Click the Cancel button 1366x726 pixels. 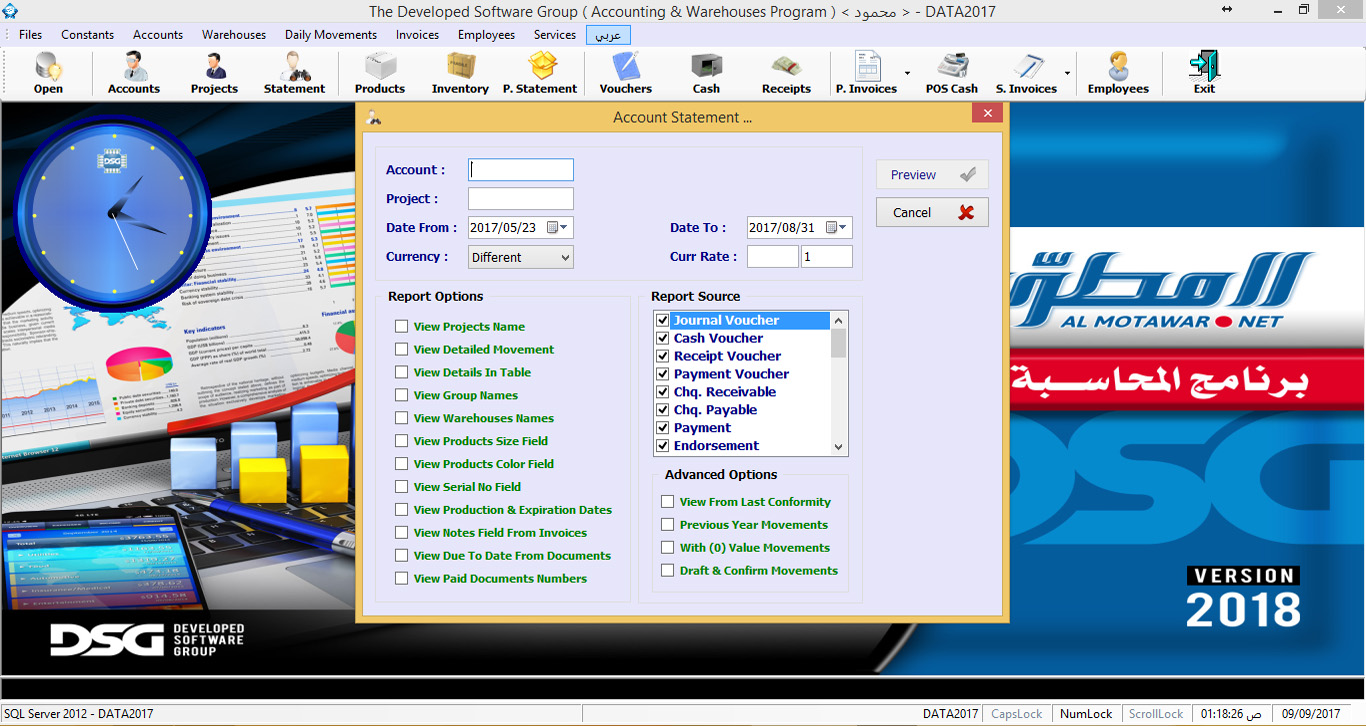pyautogui.click(x=932, y=212)
